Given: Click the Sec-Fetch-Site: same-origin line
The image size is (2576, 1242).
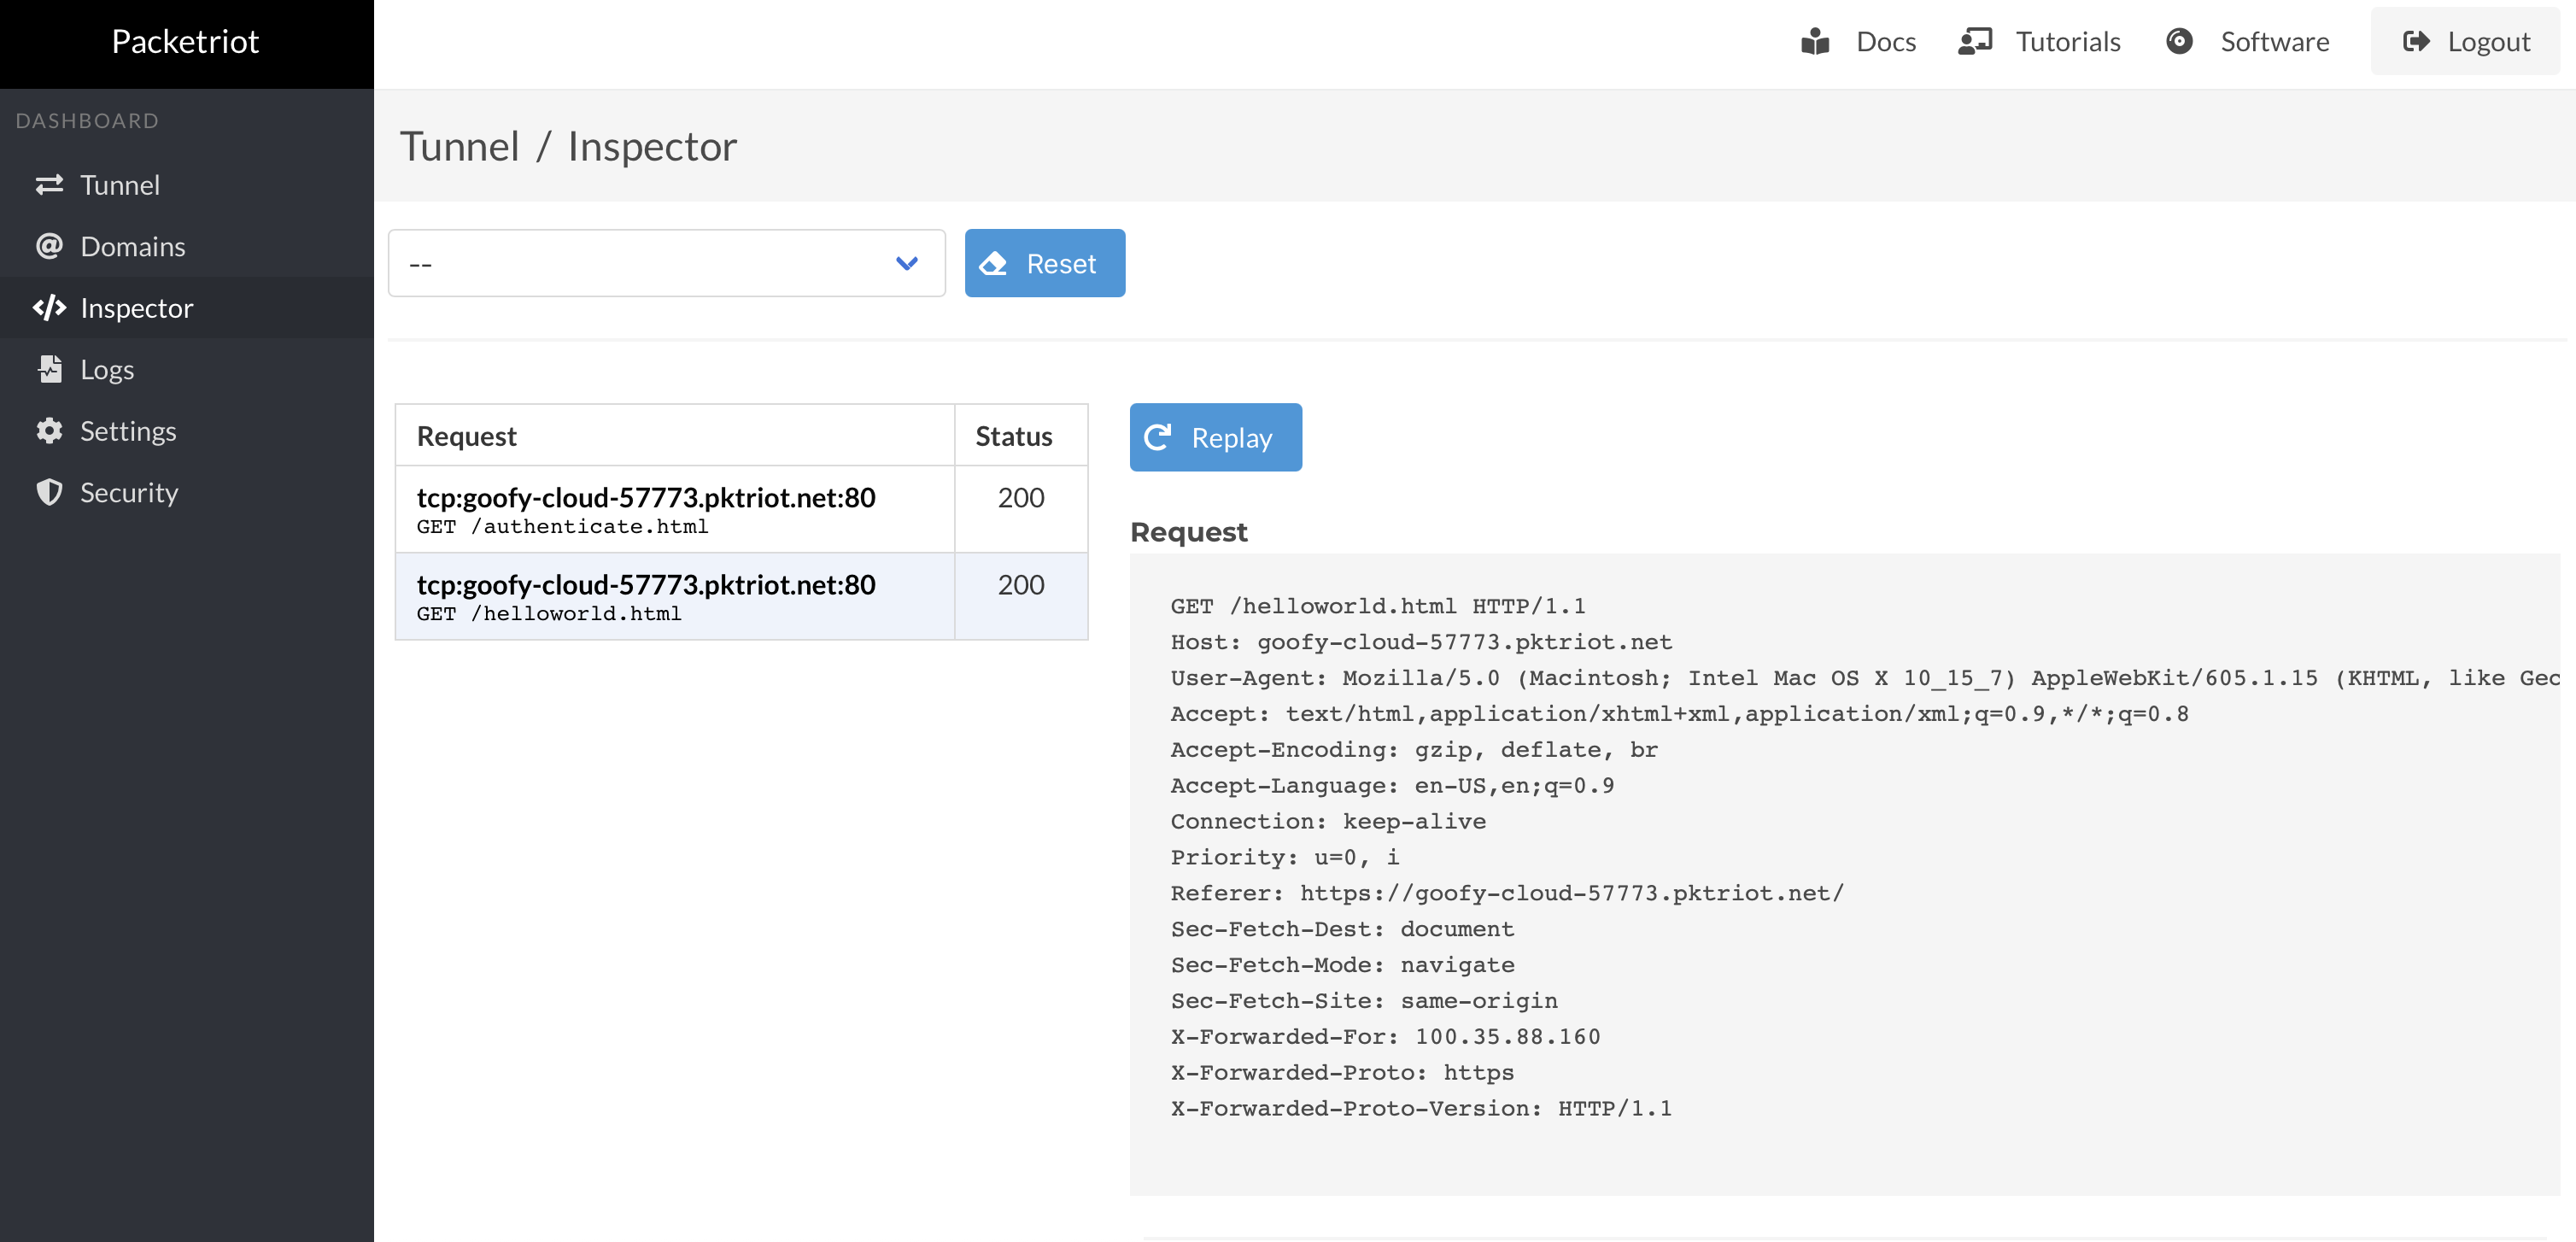Looking at the screenshot, I should click(1364, 1002).
